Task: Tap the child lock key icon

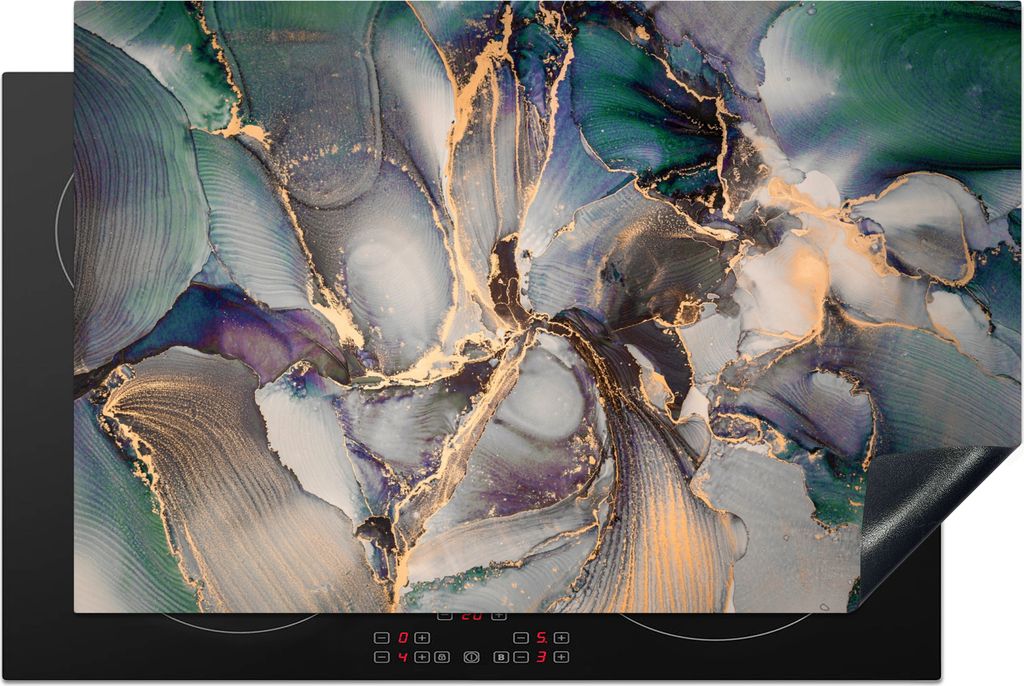Action: [x=442, y=657]
